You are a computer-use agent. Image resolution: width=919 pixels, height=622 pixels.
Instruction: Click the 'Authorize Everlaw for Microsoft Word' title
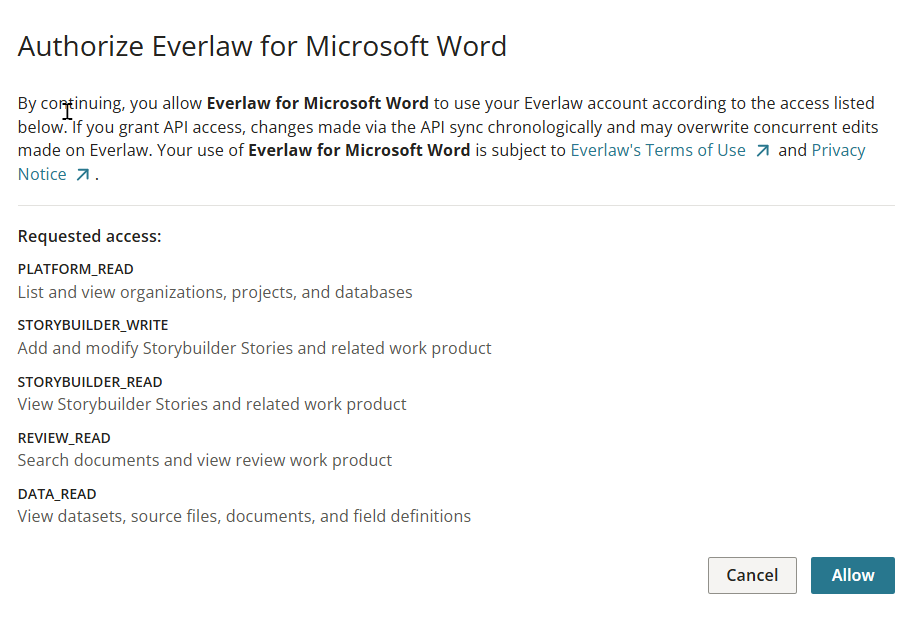point(262,46)
